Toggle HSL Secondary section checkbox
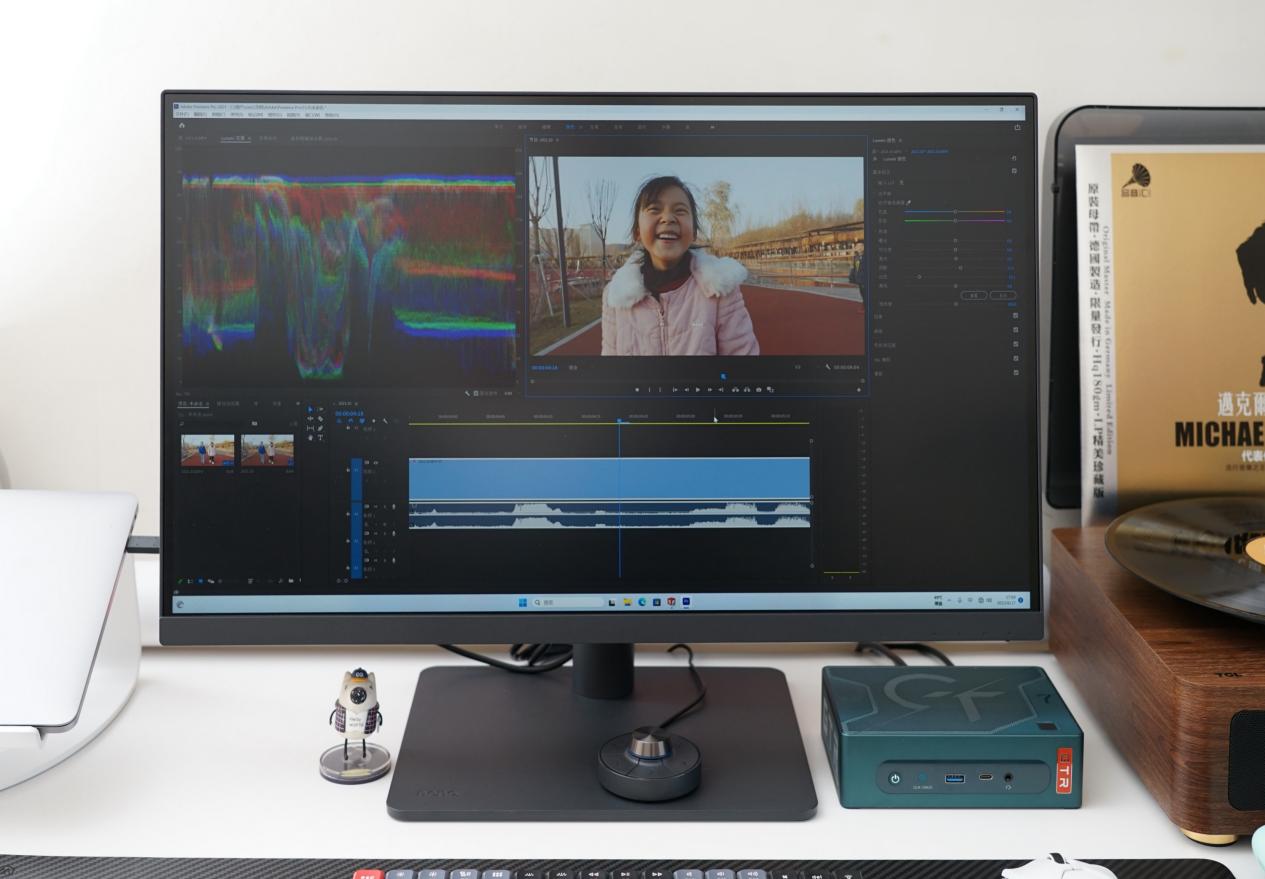The image size is (1265, 879). [1016, 358]
